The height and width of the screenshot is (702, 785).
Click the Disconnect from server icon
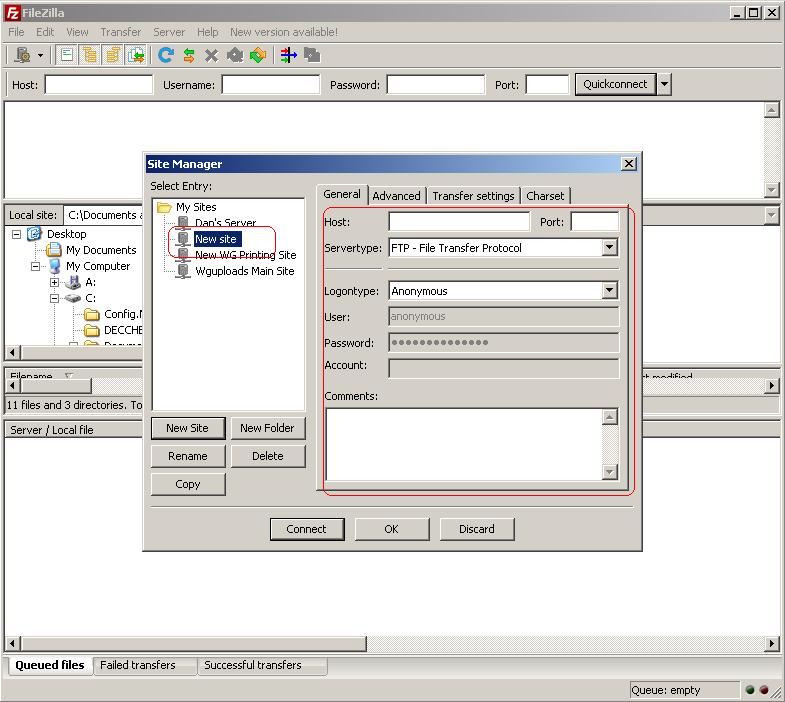(x=234, y=55)
